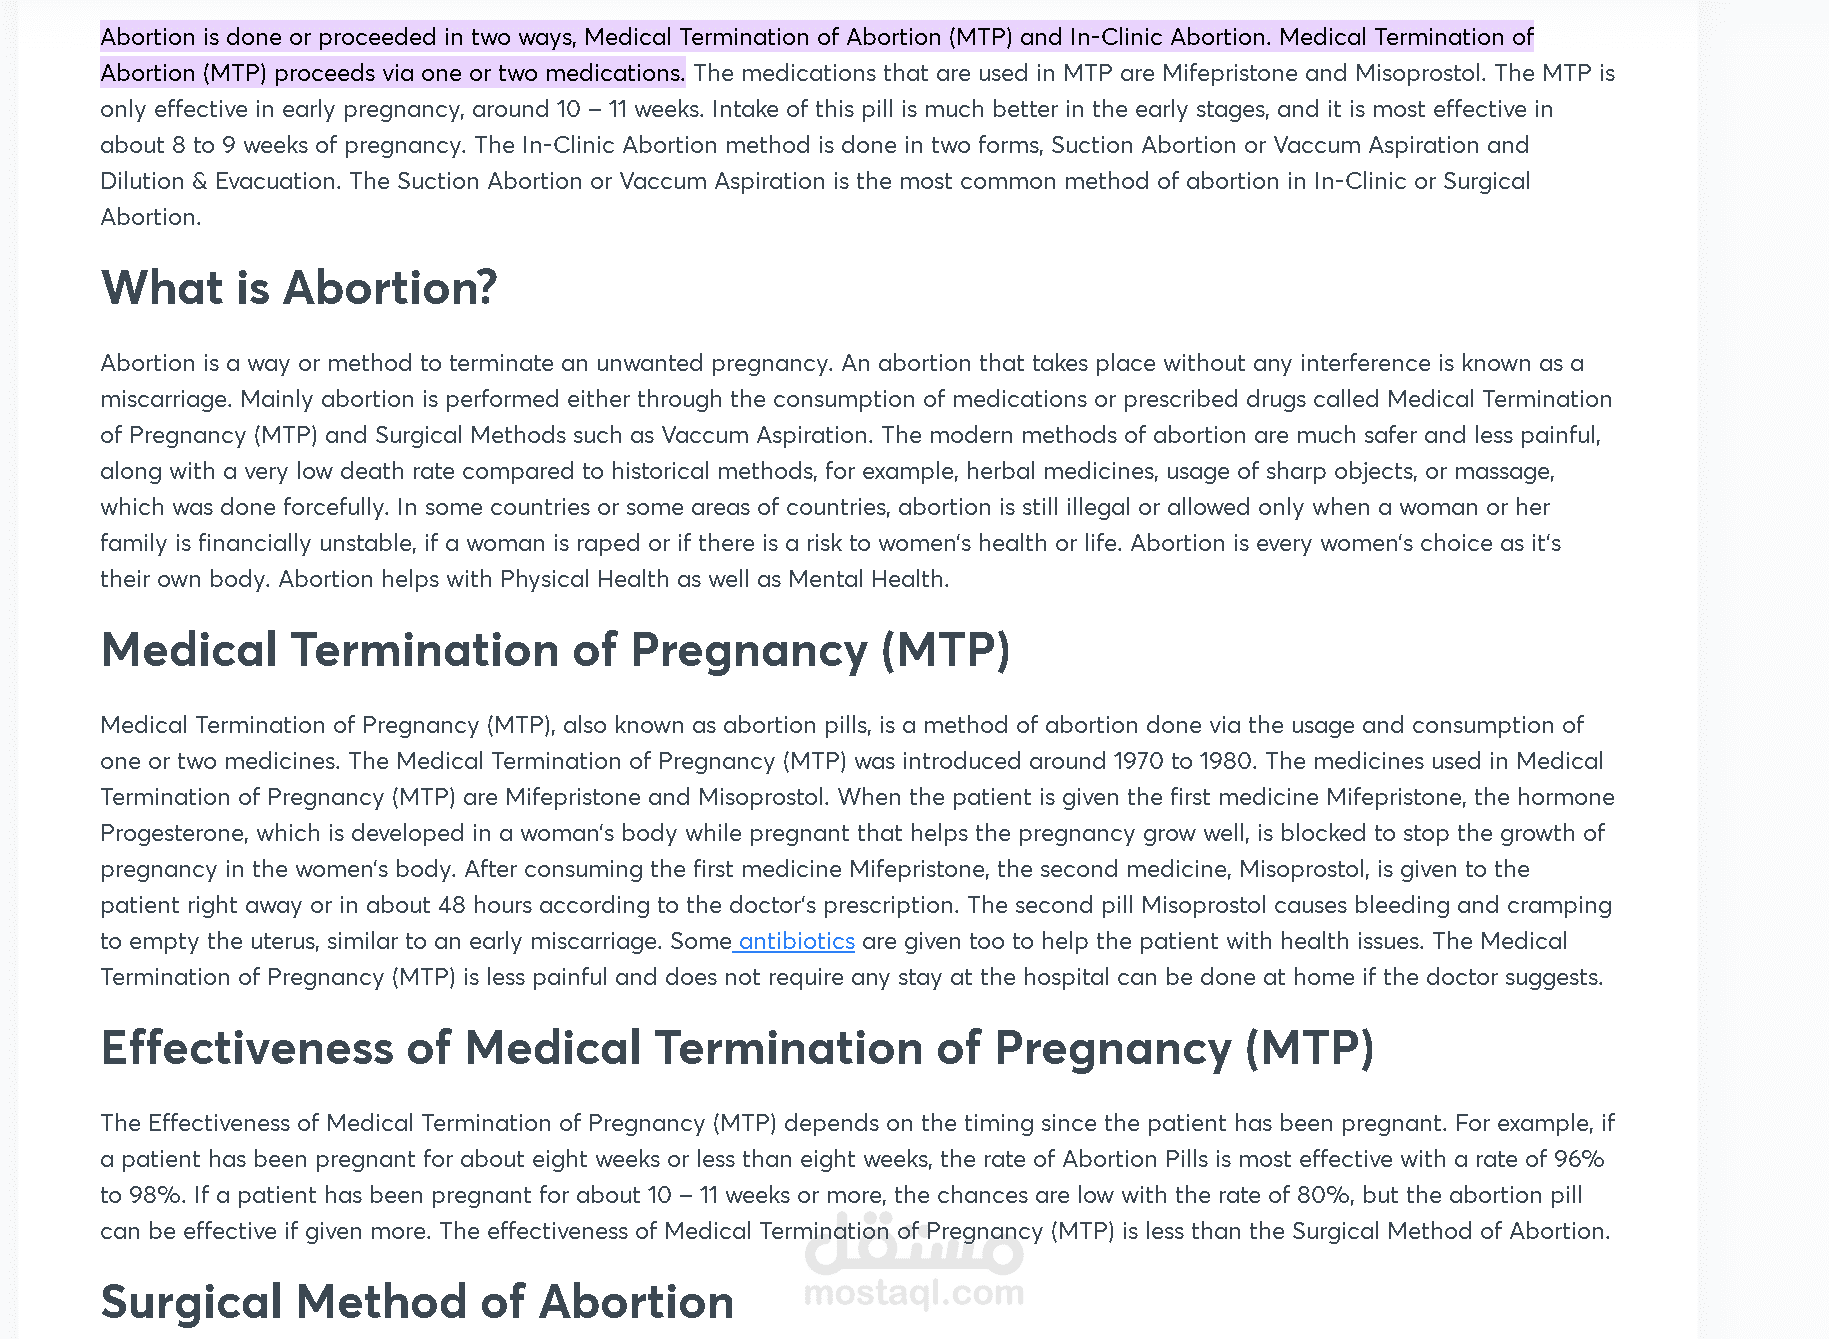This screenshot has width=1829, height=1339.
Task: Click the 'Effectiveness of Medical Termination' heading
Action: tap(738, 1048)
